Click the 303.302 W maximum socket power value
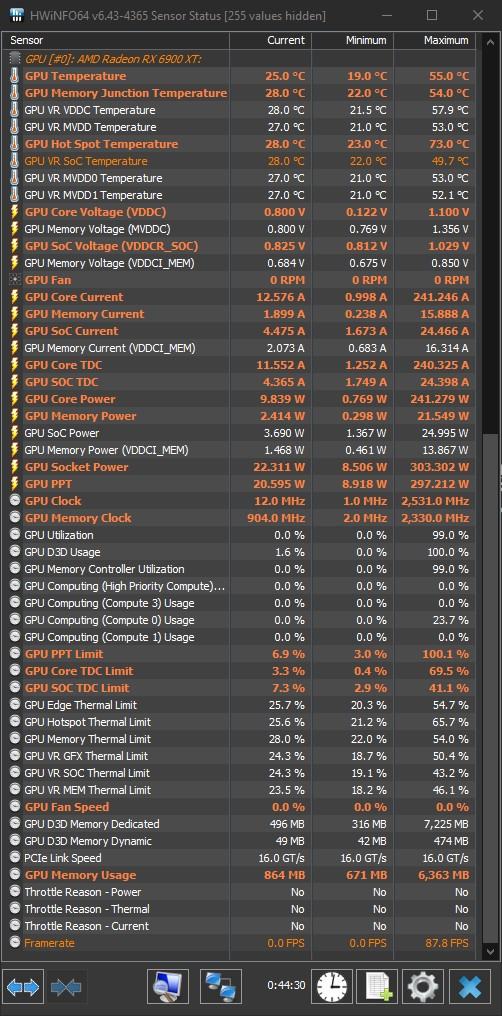Image resolution: width=502 pixels, height=1016 pixels. 440,467
